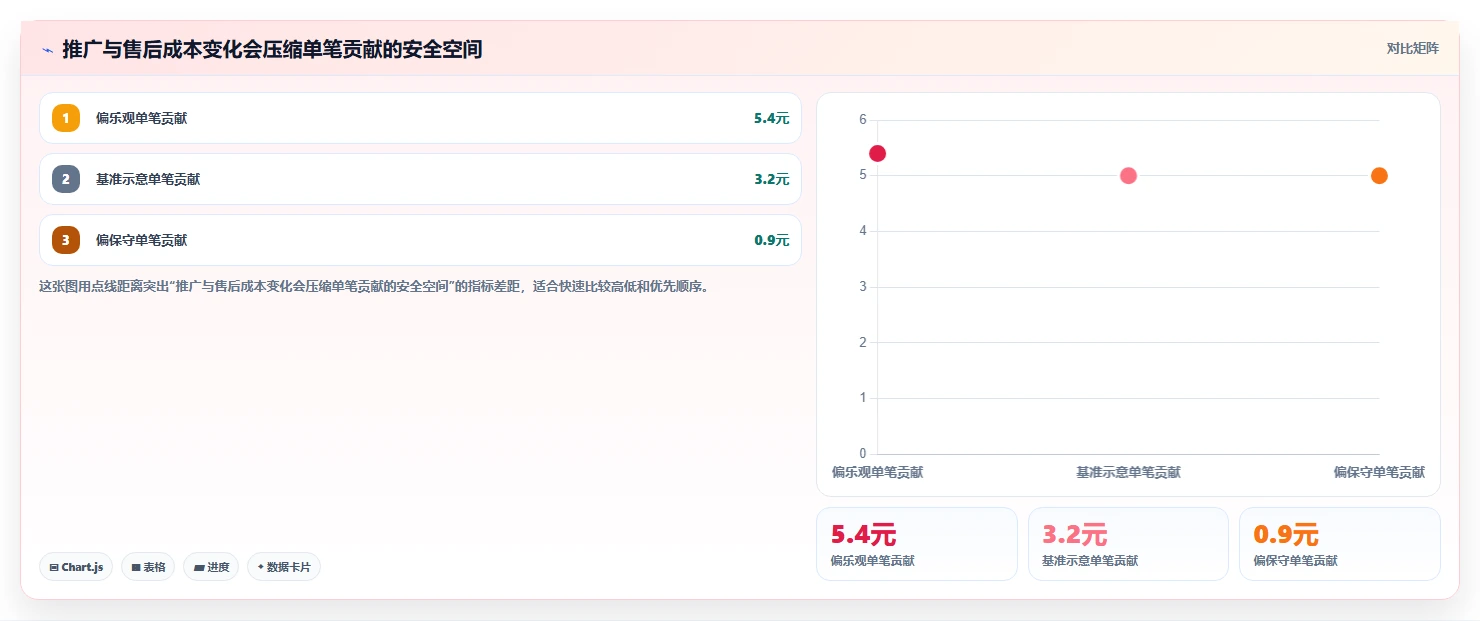Image resolution: width=1480 pixels, height=621 pixels.
Task: Click the lightning icon beside the title
Action: tap(47, 49)
